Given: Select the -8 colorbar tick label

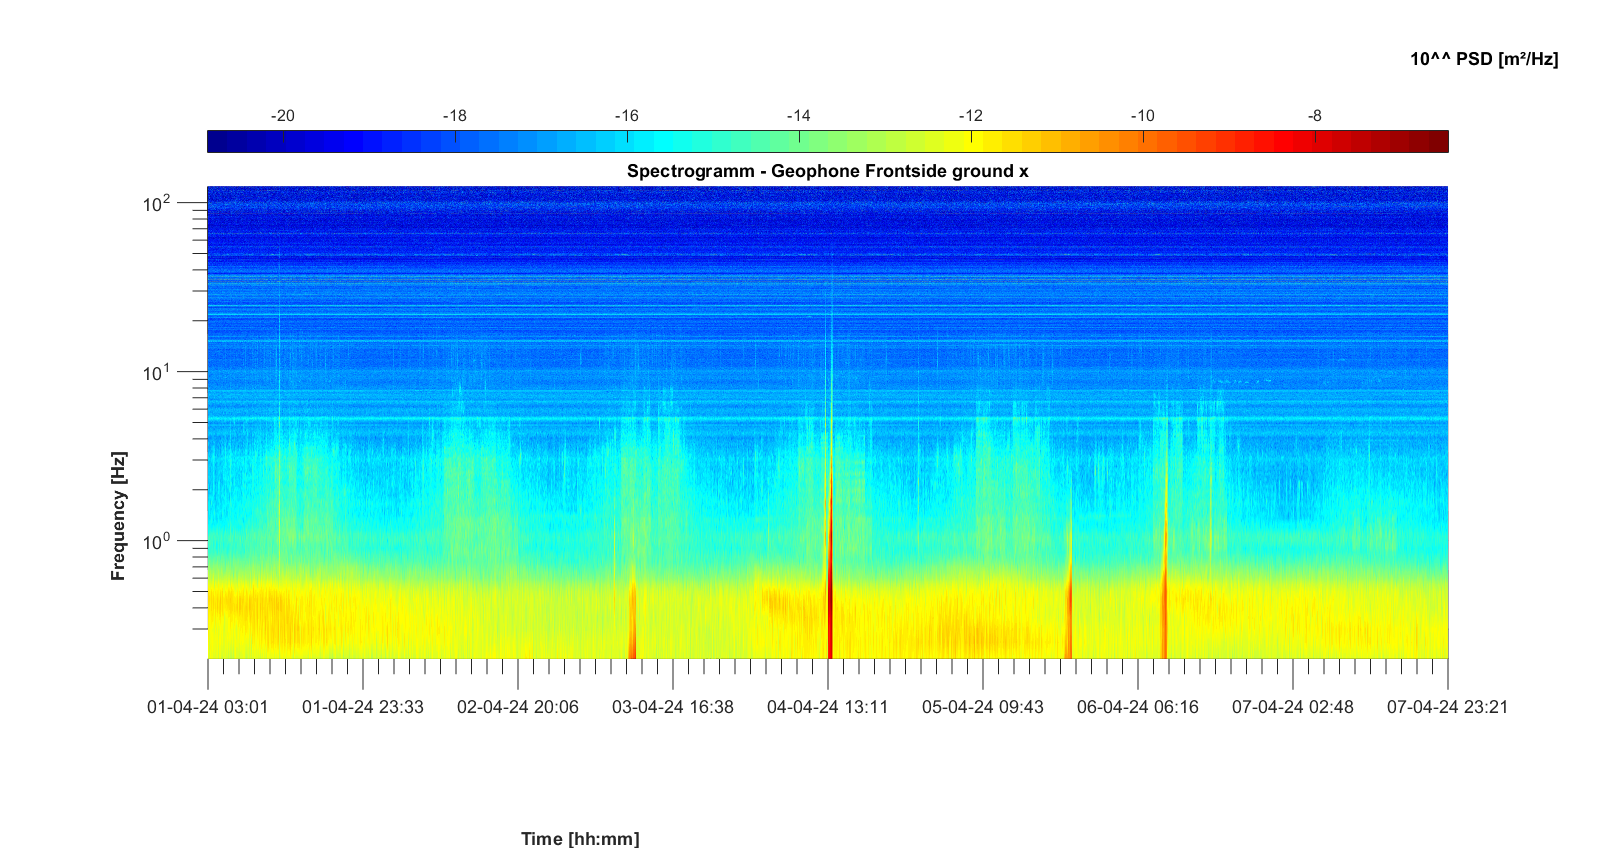Looking at the screenshot, I should coord(1314,116).
